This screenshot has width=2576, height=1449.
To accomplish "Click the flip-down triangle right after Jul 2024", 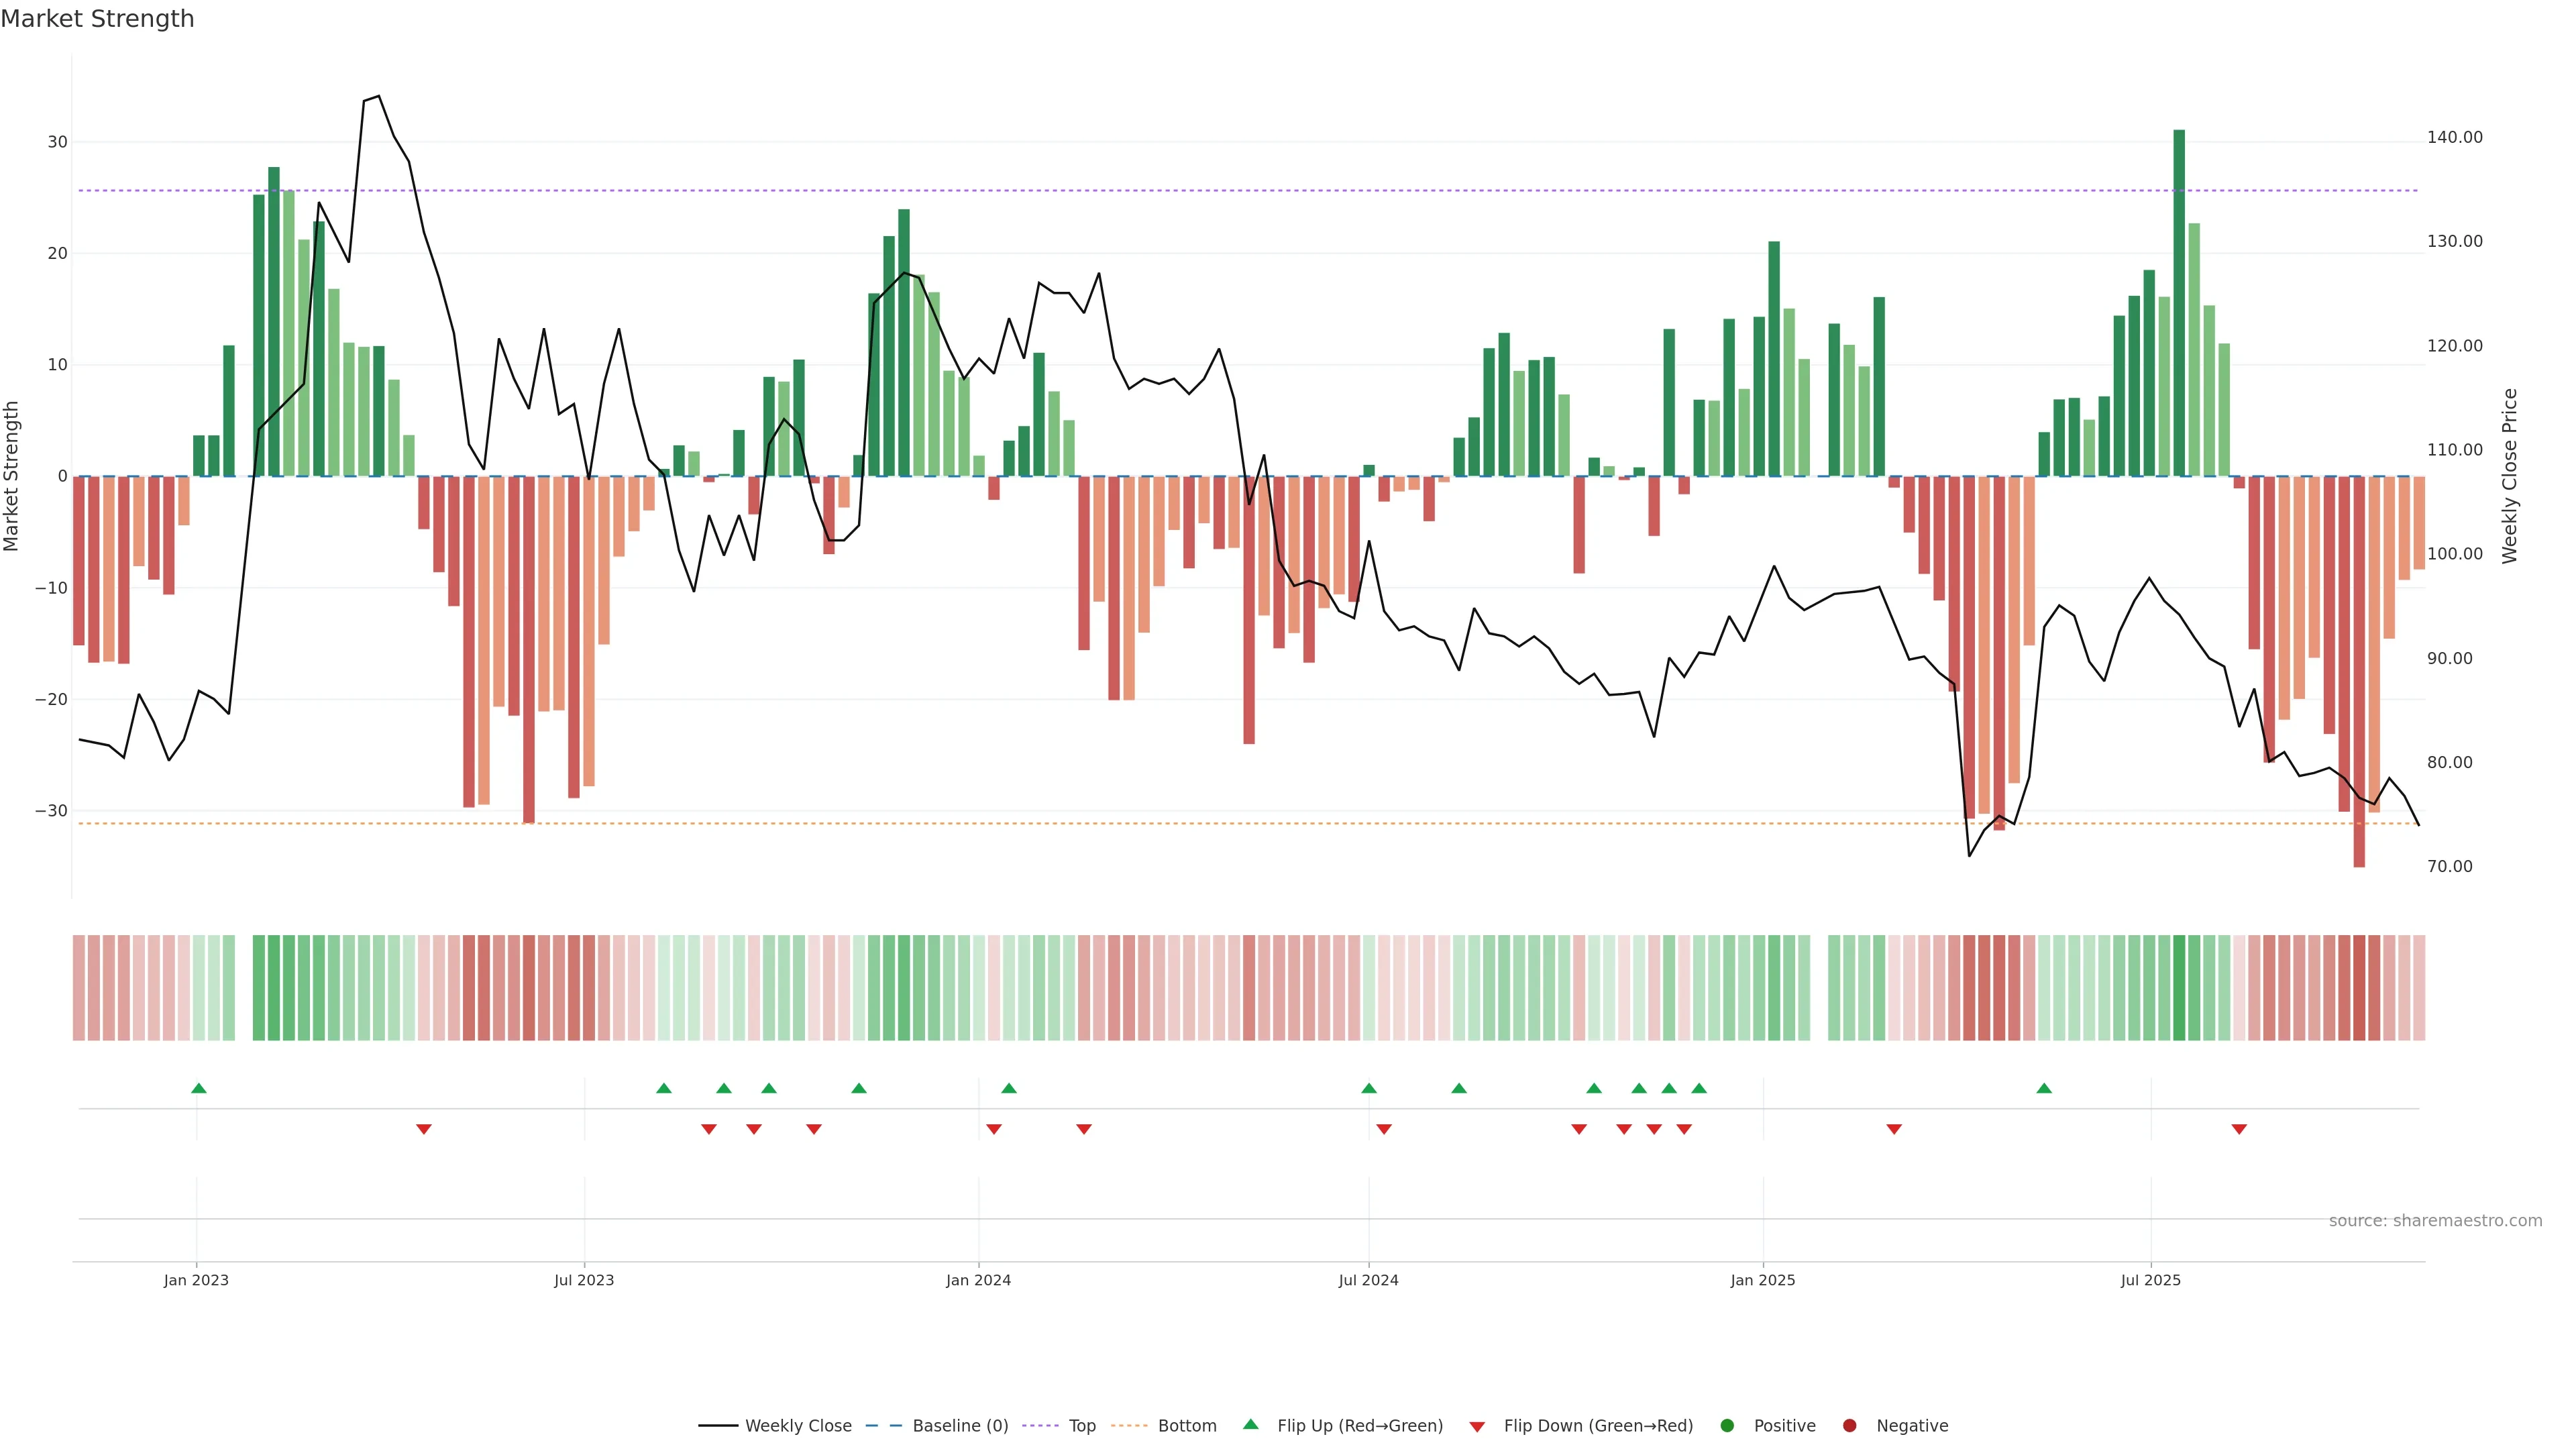I will pyautogui.click(x=1384, y=1129).
